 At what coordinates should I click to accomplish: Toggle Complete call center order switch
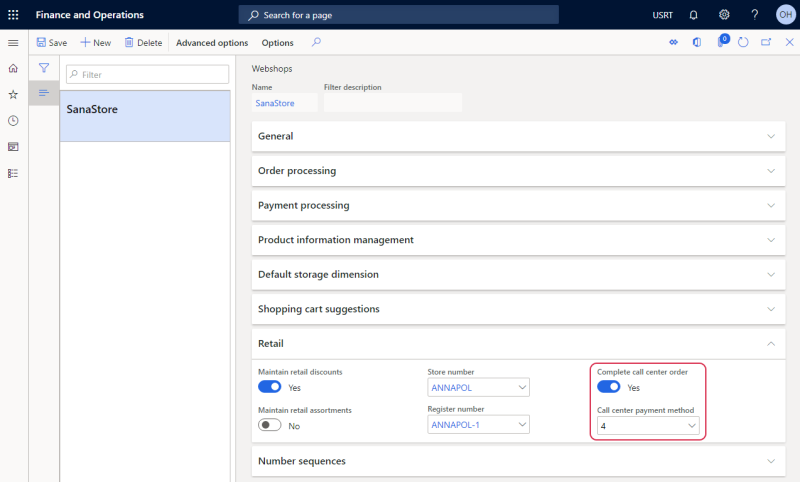click(609, 387)
